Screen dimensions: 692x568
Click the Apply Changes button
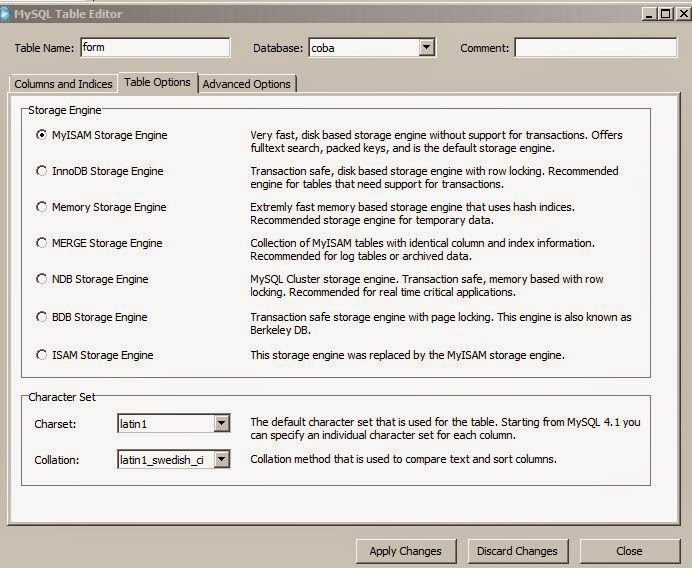[x=406, y=551]
